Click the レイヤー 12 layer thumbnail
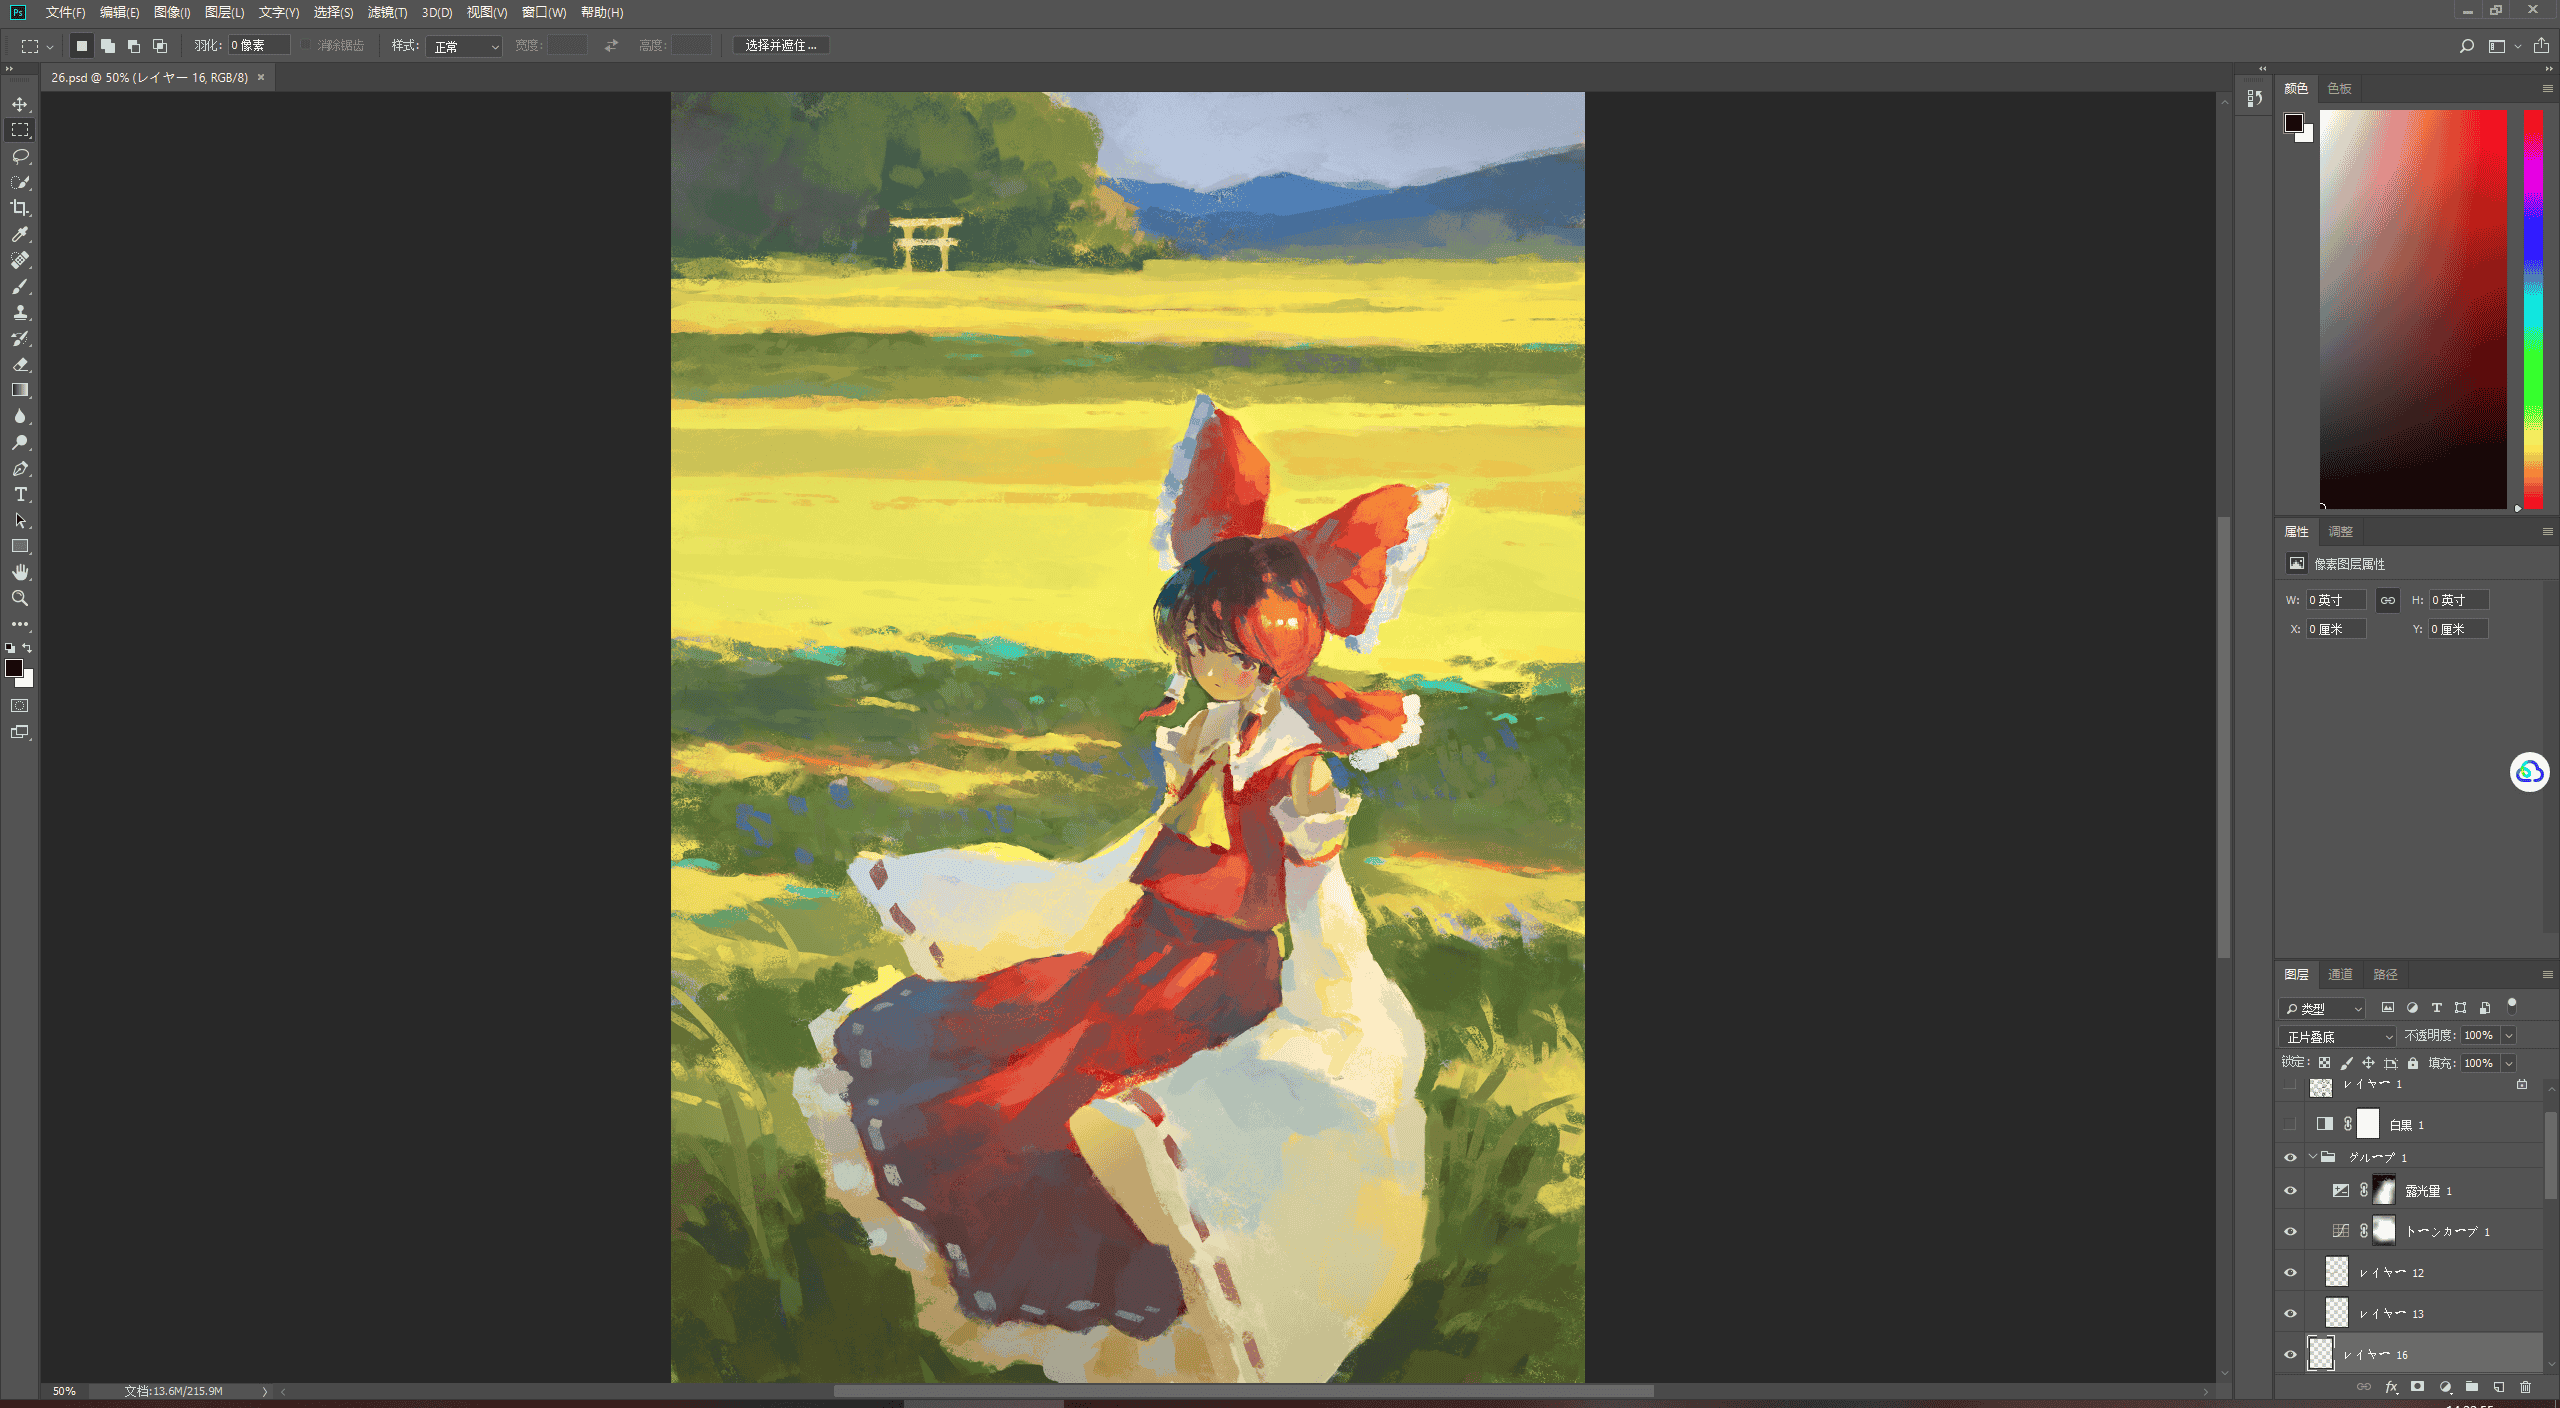This screenshot has width=2560, height=1408. click(2336, 1272)
